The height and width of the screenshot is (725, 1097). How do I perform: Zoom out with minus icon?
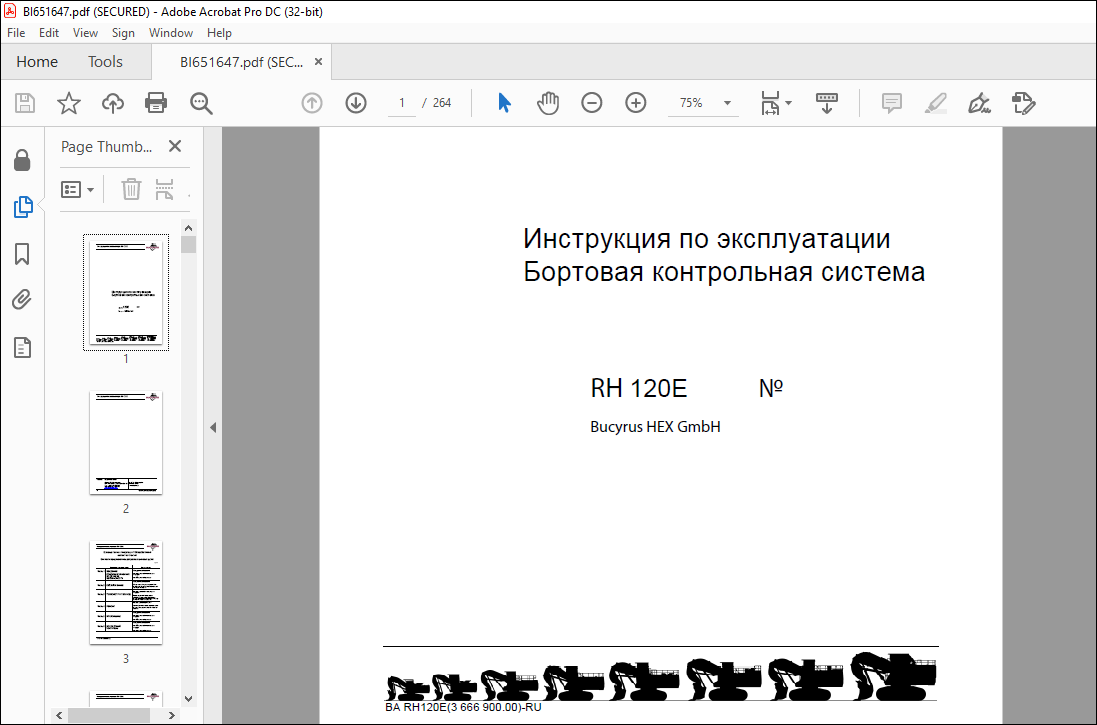click(x=592, y=103)
